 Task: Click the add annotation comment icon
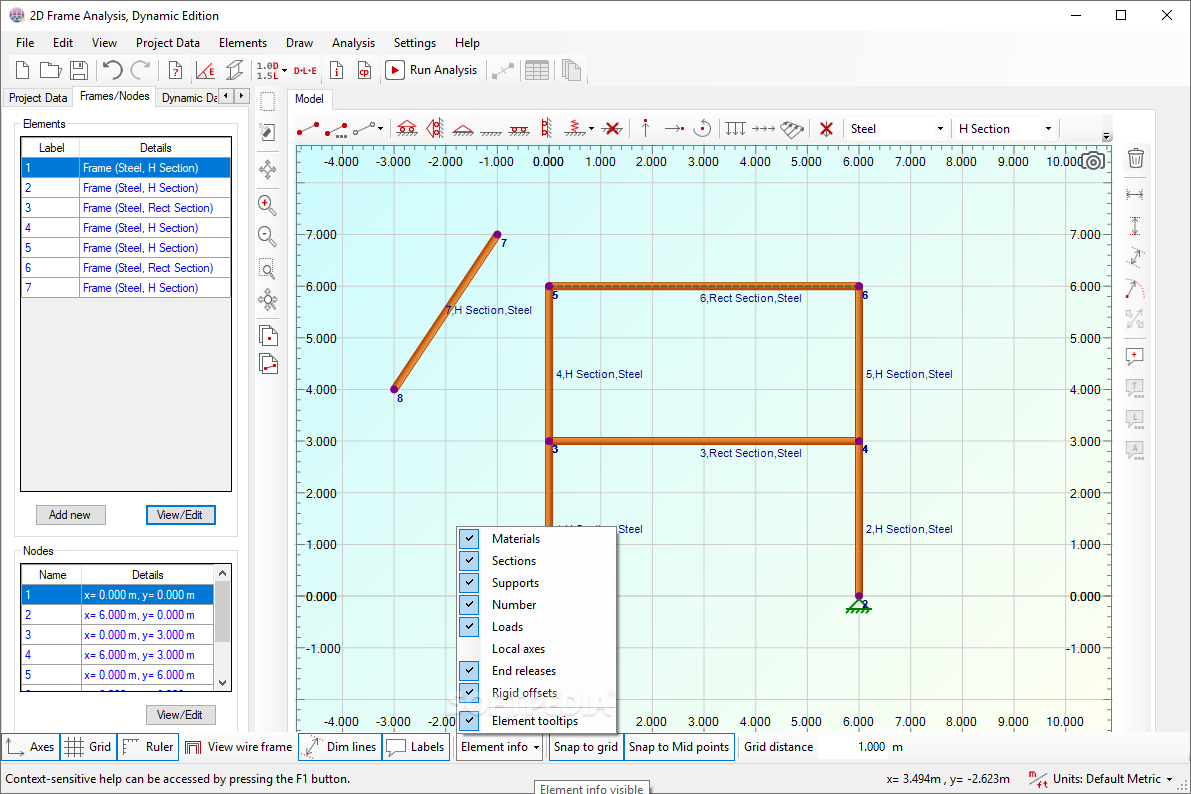tap(1135, 356)
